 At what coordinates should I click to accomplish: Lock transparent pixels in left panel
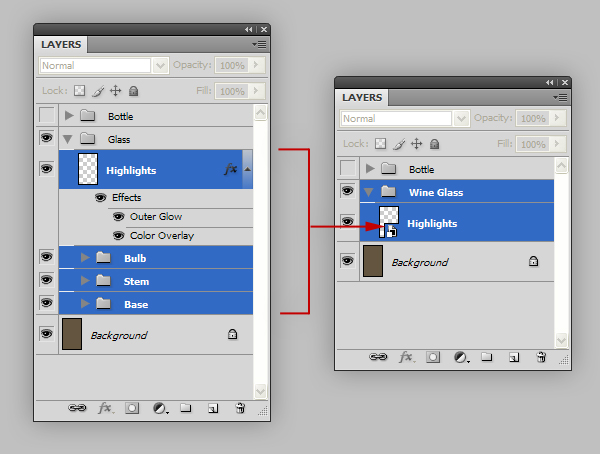(x=80, y=91)
